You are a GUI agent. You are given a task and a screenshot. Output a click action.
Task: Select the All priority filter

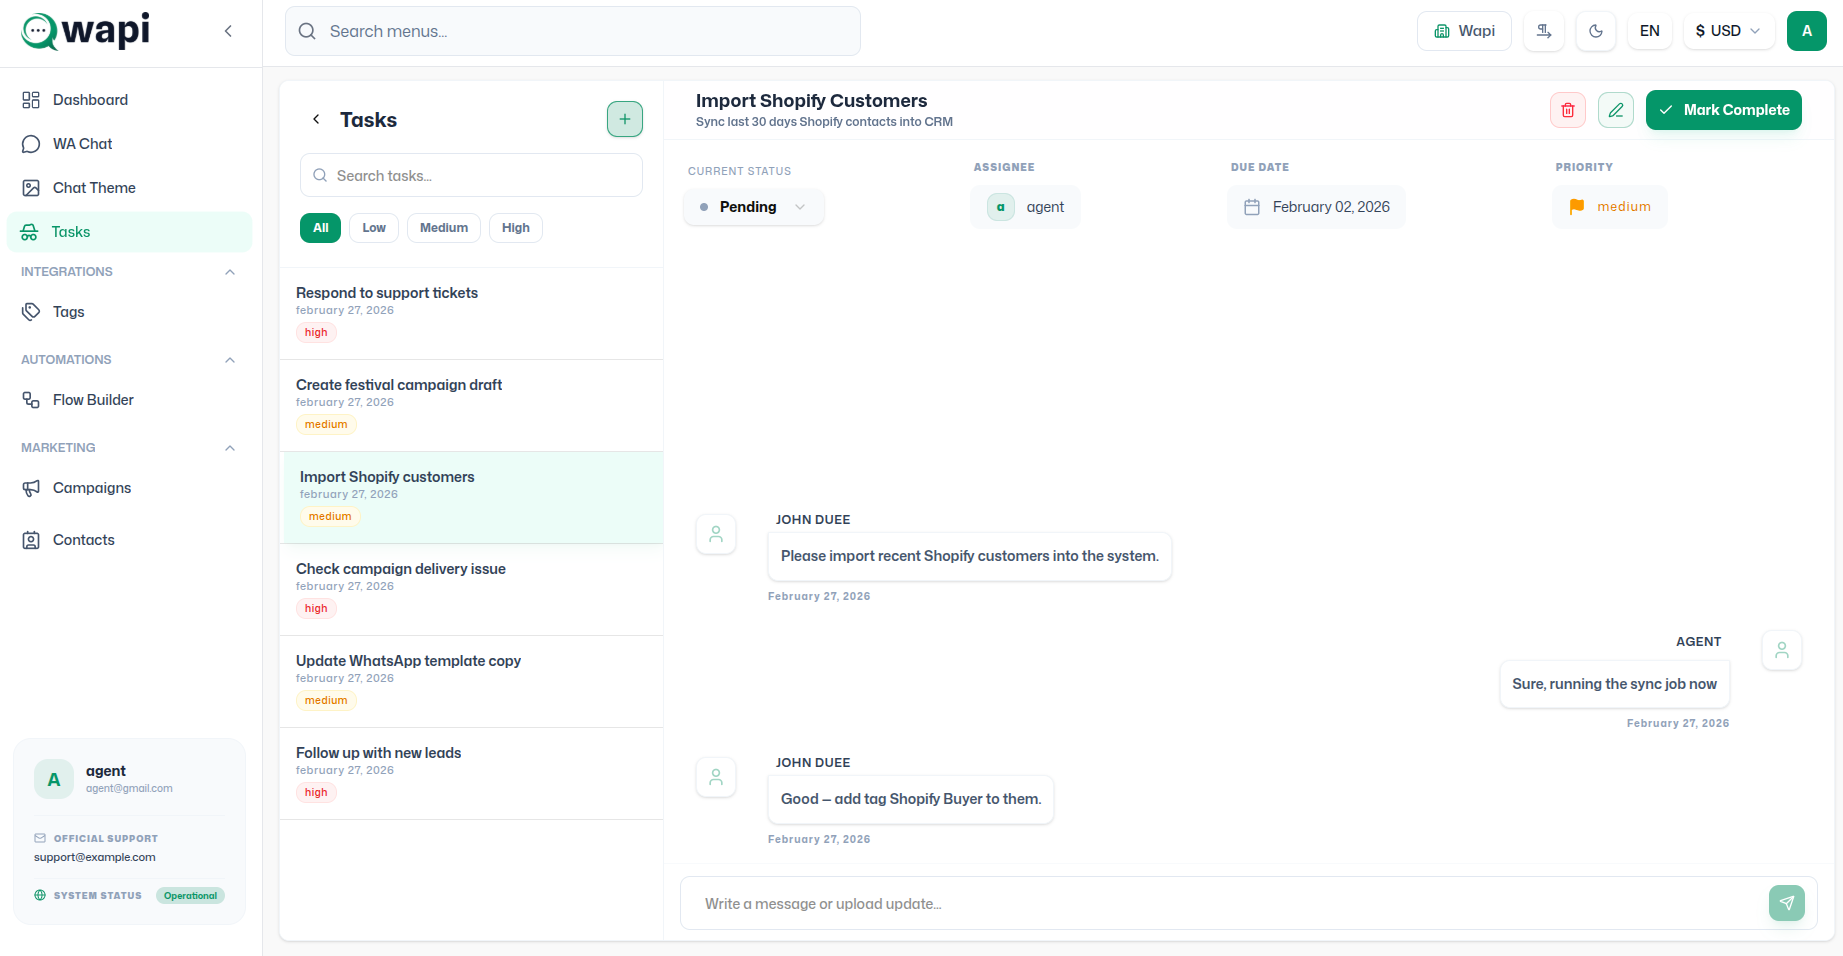click(320, 228)
